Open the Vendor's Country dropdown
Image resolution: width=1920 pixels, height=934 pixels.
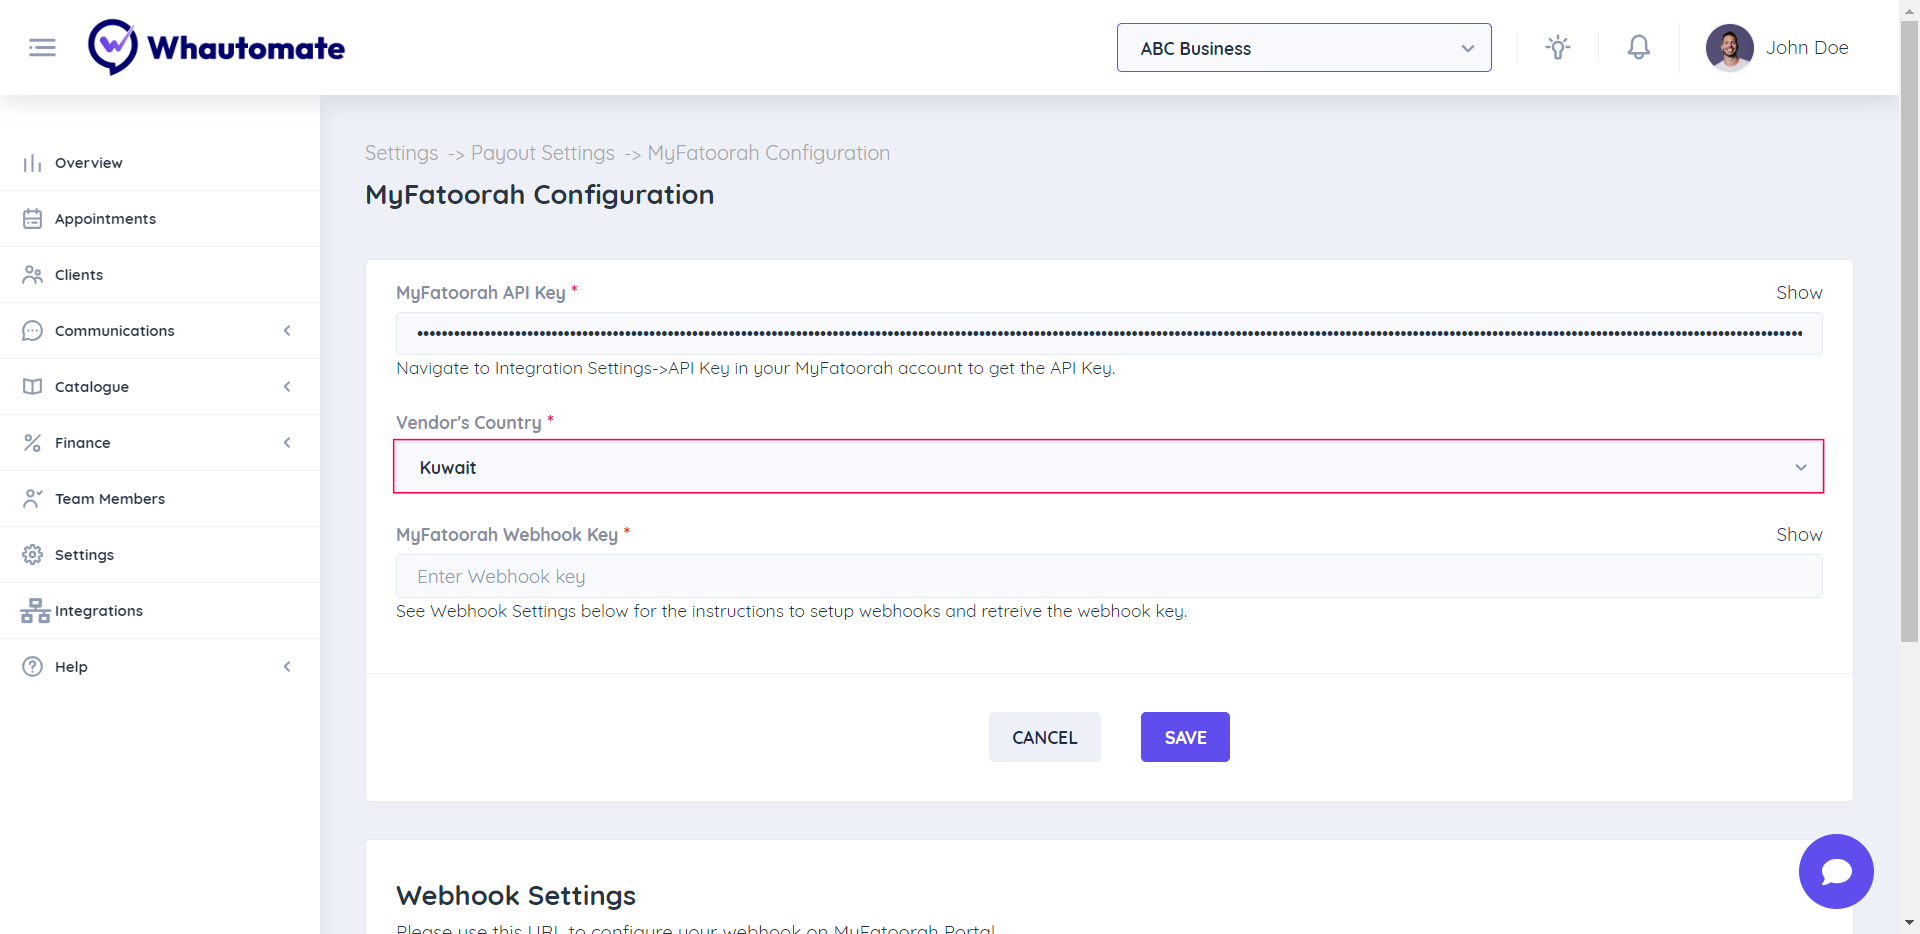click(1108, 467)
